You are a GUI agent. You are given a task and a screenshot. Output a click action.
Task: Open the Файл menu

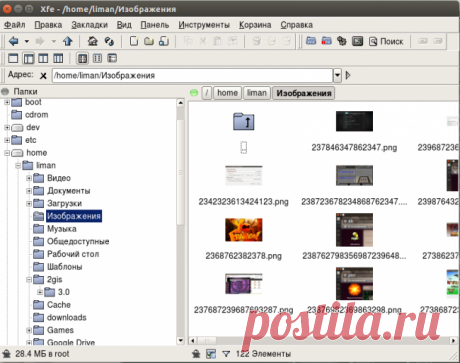[15, 25]
